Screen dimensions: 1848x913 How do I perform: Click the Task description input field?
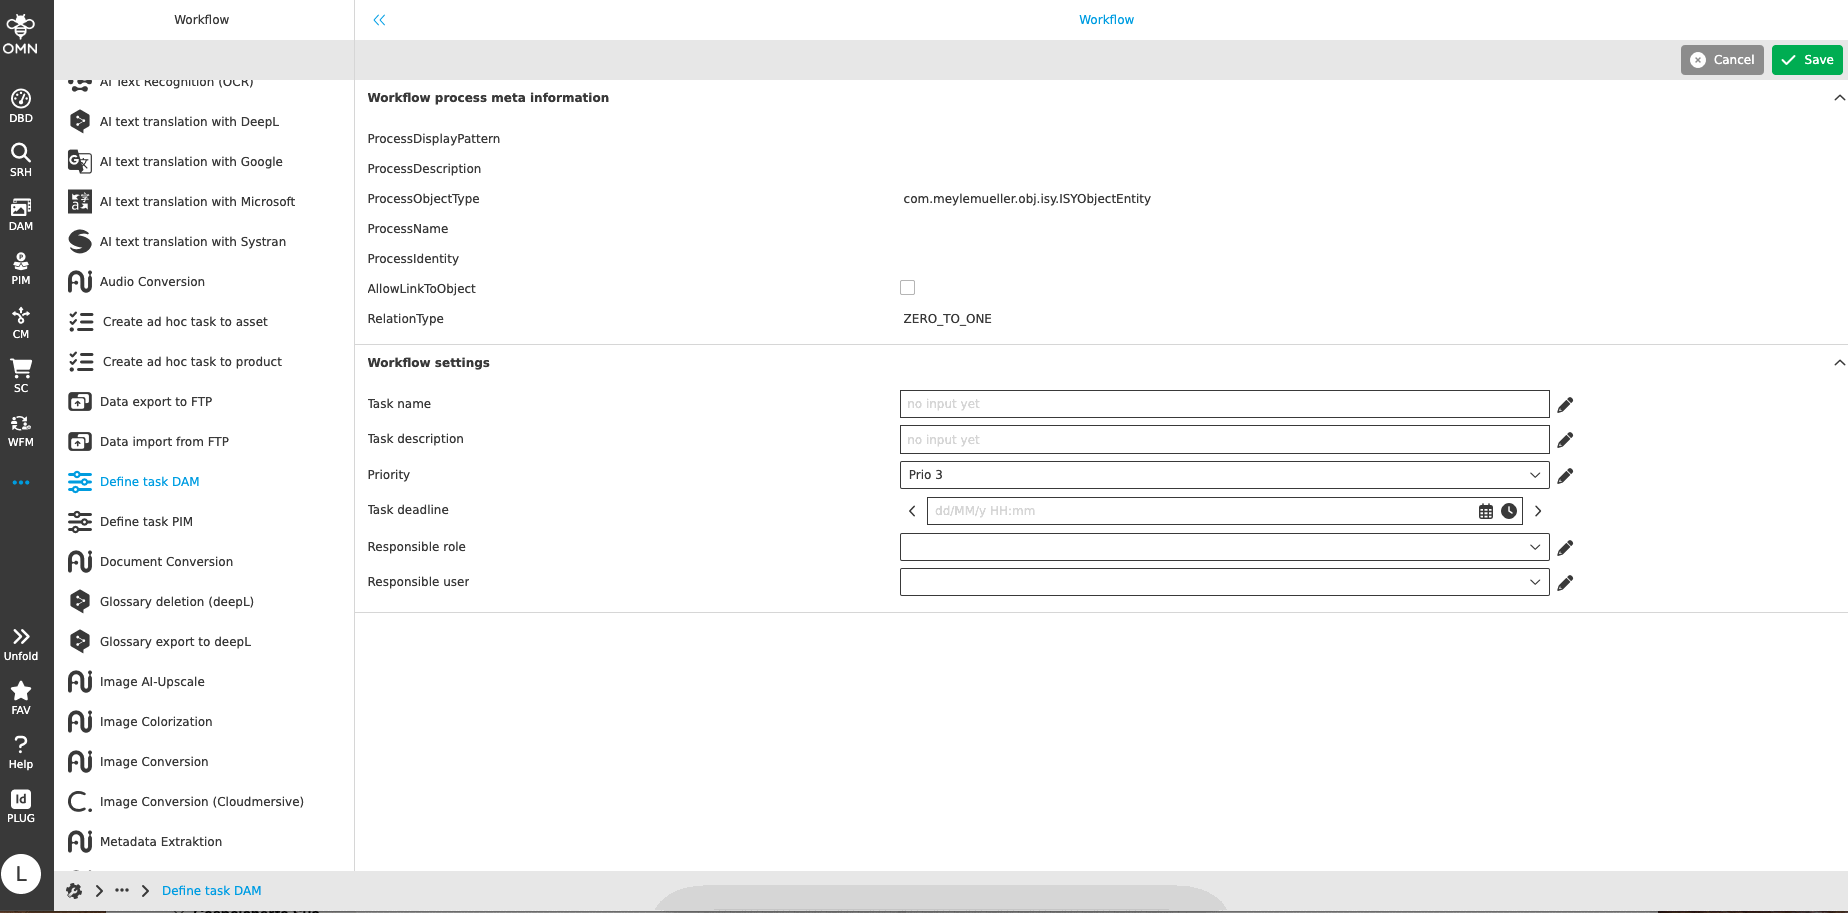tap(1223, 440)
